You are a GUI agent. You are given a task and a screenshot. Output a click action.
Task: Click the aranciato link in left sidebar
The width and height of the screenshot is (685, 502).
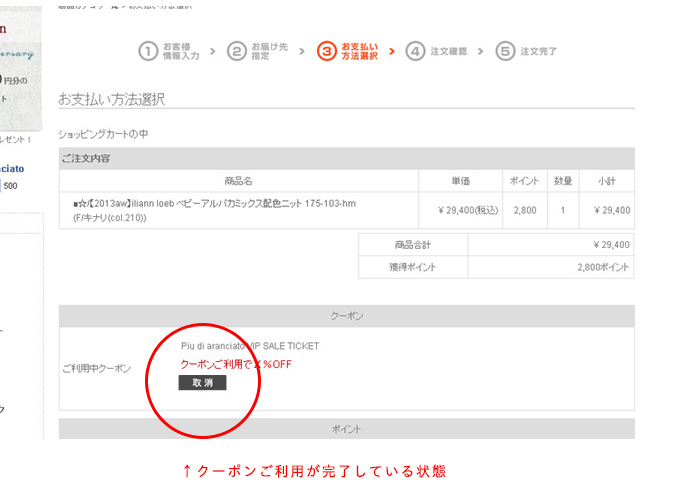pos(12,170)
